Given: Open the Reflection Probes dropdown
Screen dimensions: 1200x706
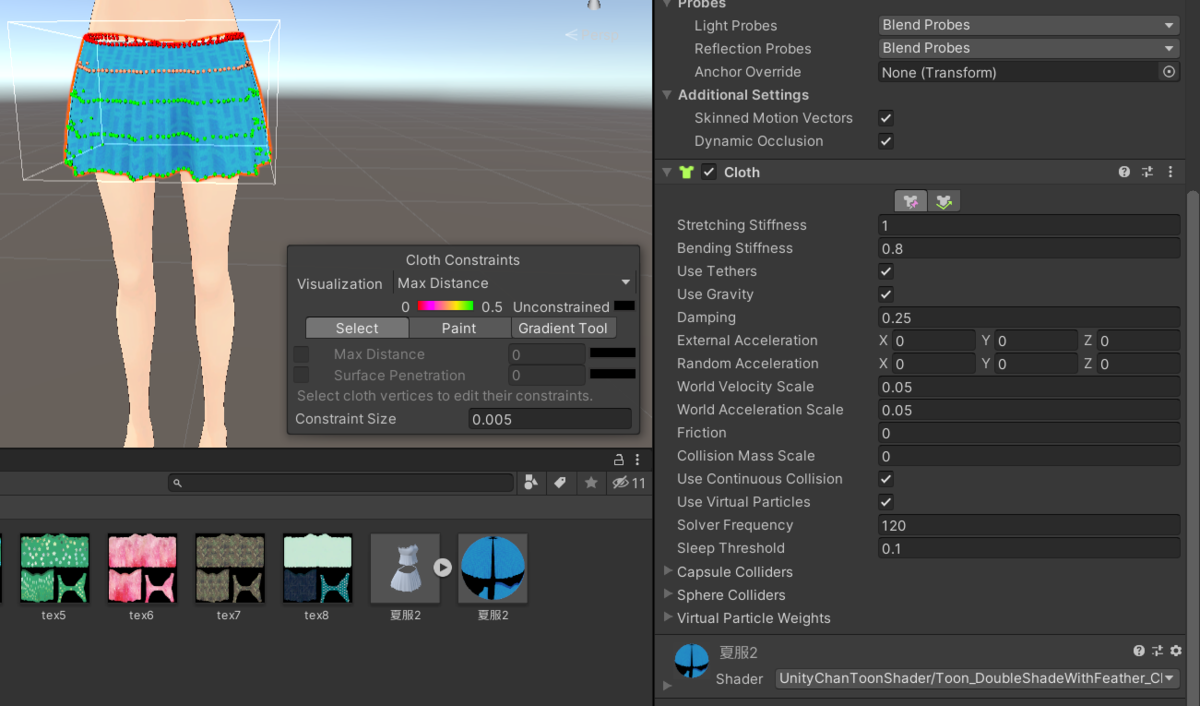Looking at the screenshot, I should (x=1029, y=48).
